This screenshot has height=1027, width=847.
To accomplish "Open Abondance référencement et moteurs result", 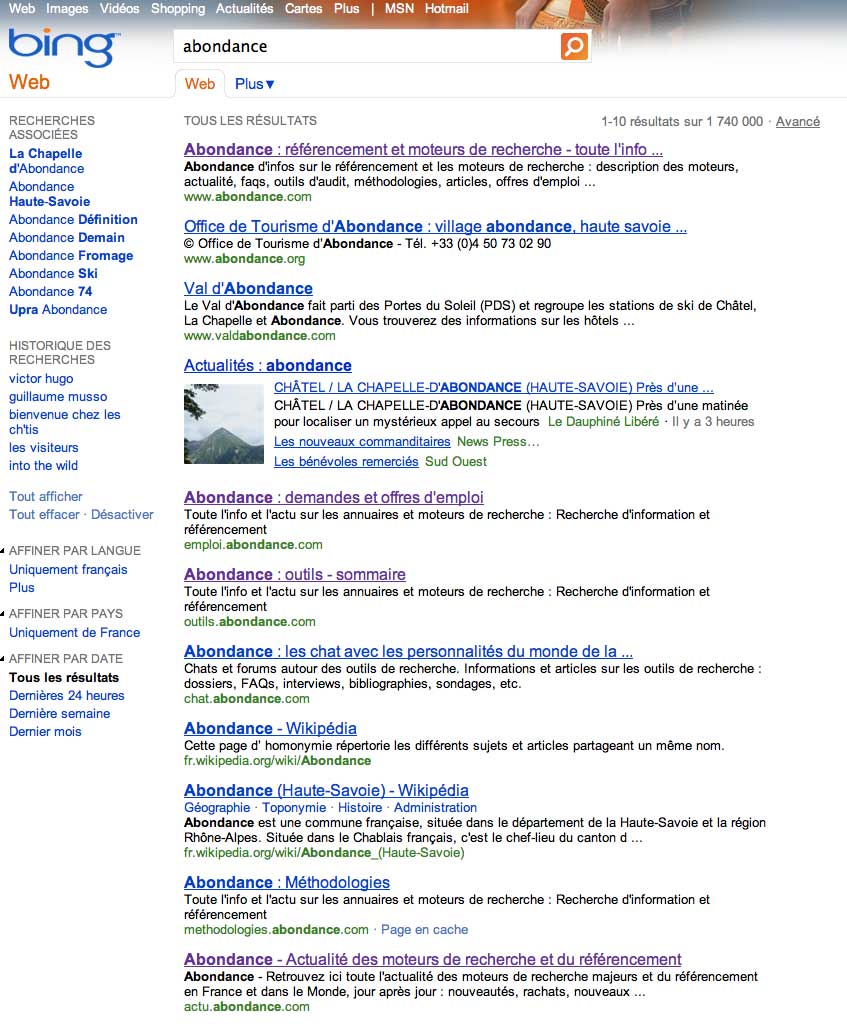I will [423, 149].
